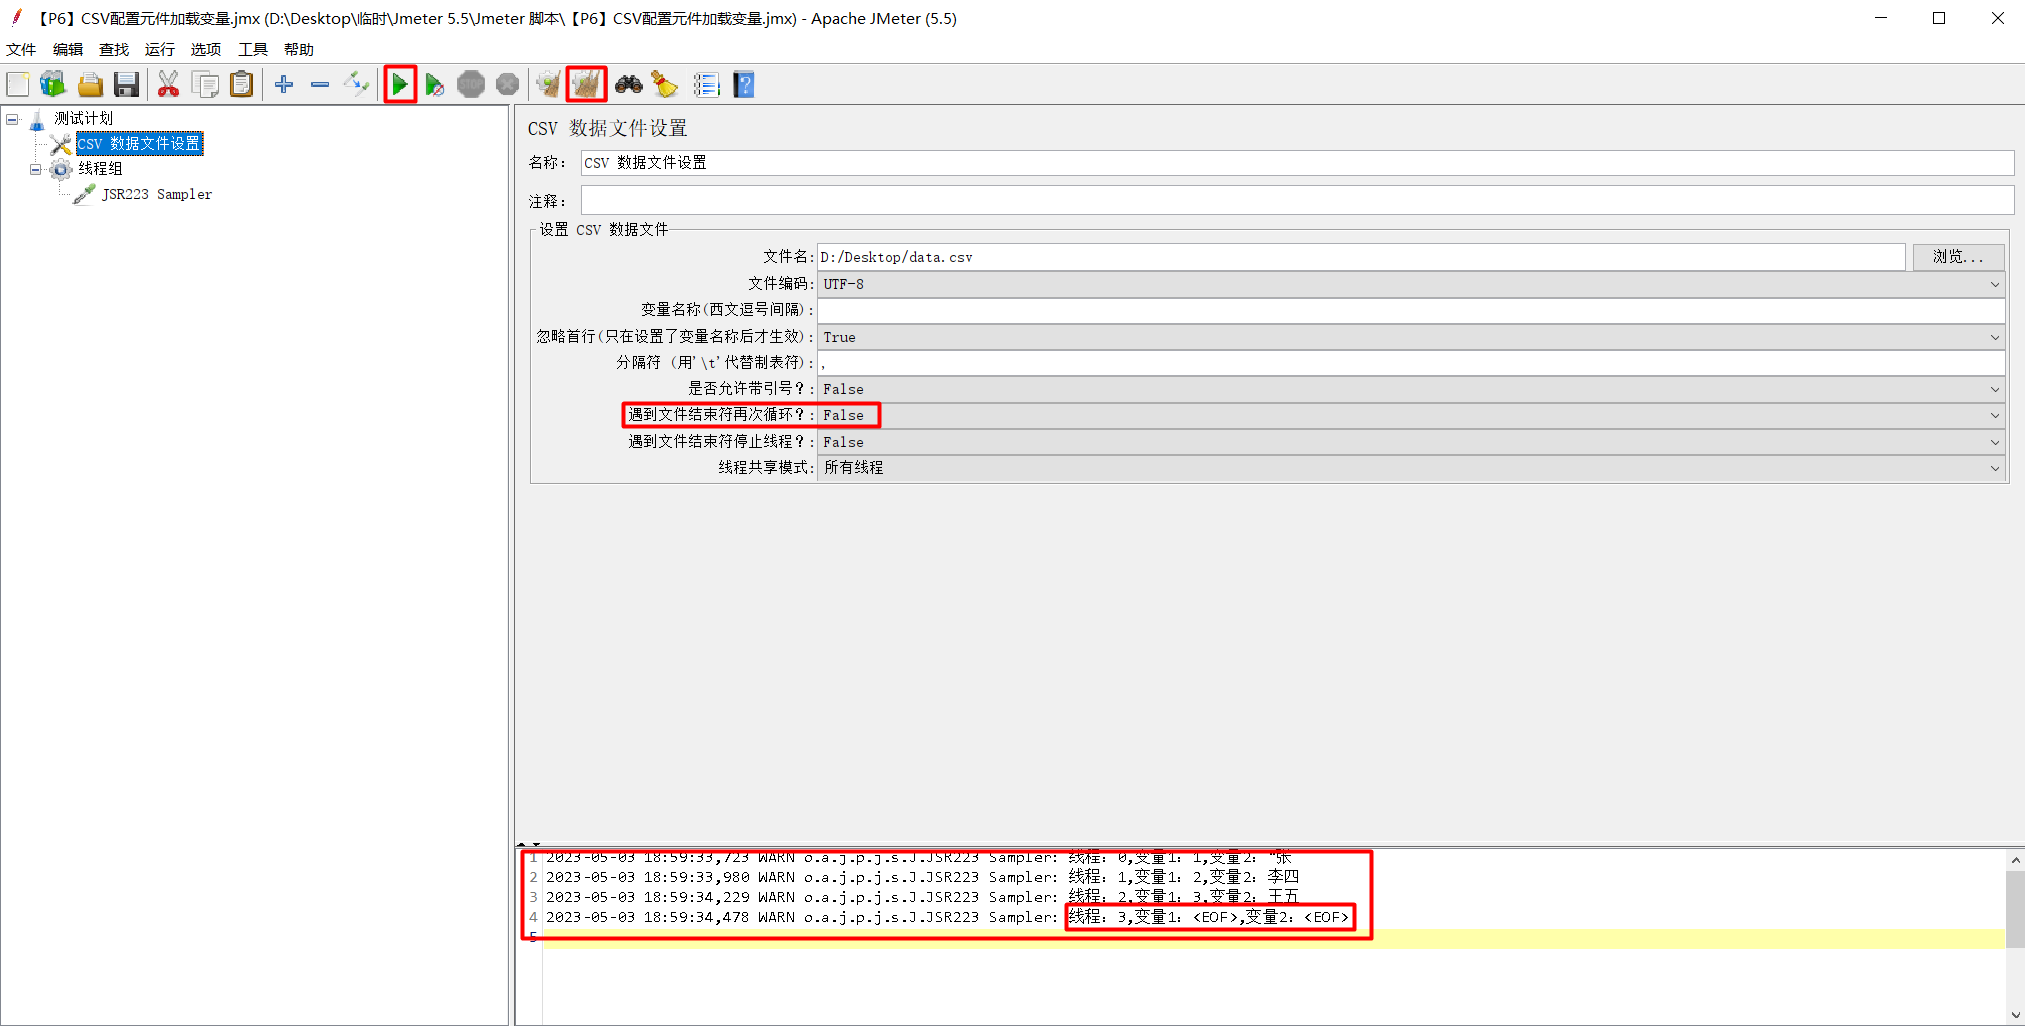This screenshot has width=2025, height=1026.
Task: Open the 遇到文件结束符再次循环 dropdown
Action: 1411,415
